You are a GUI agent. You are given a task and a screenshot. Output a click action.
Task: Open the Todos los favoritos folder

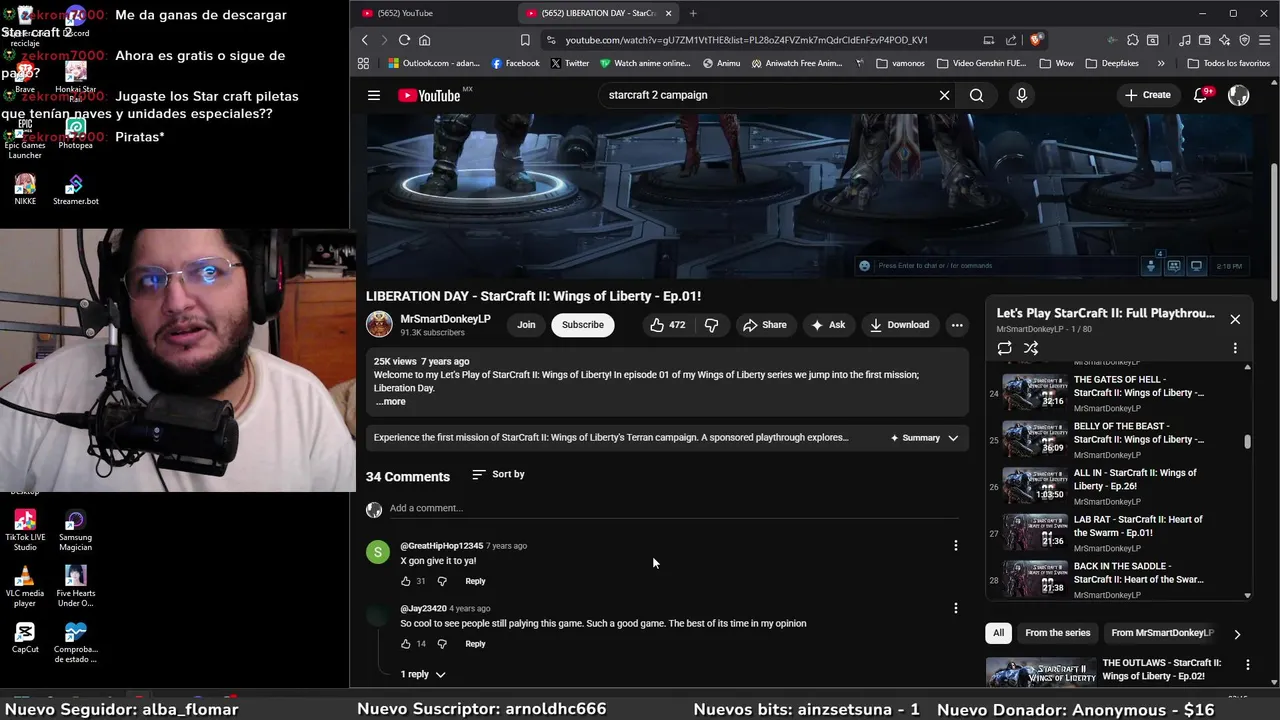click(1228, 63)
